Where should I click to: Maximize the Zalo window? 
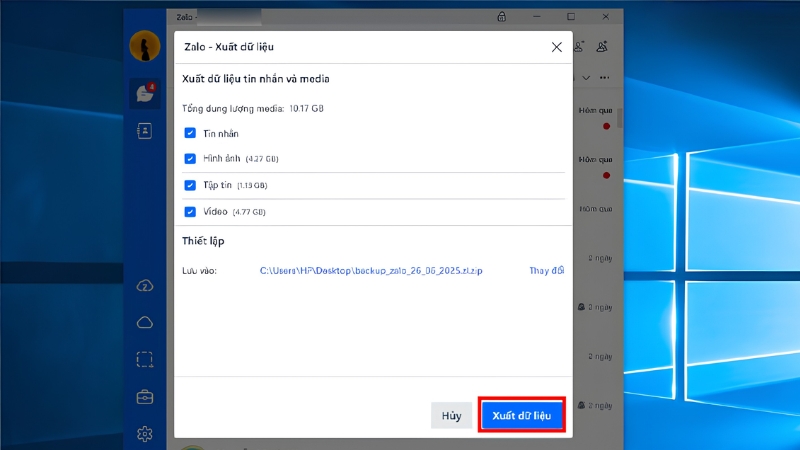pyautogui.click(x=571, y=17)
